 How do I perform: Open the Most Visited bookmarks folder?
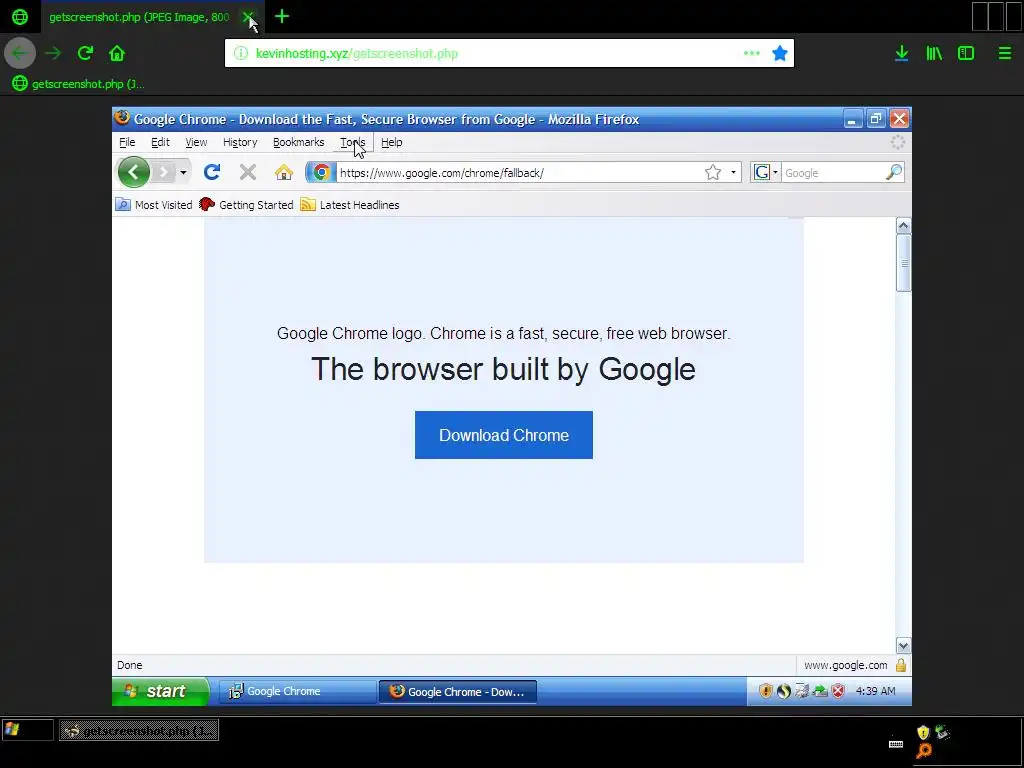click(x=154, y=205)
